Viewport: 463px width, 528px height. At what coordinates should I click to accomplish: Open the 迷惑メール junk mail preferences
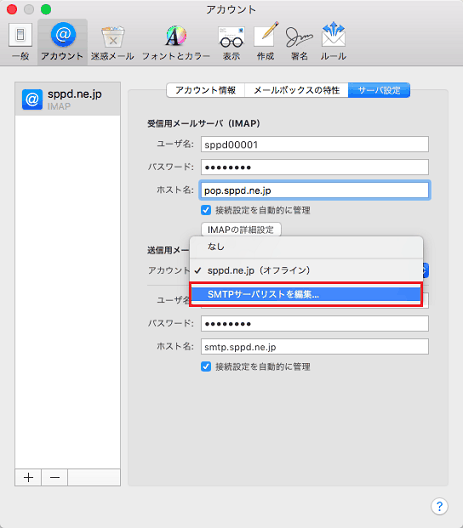[x=113, y=41]
